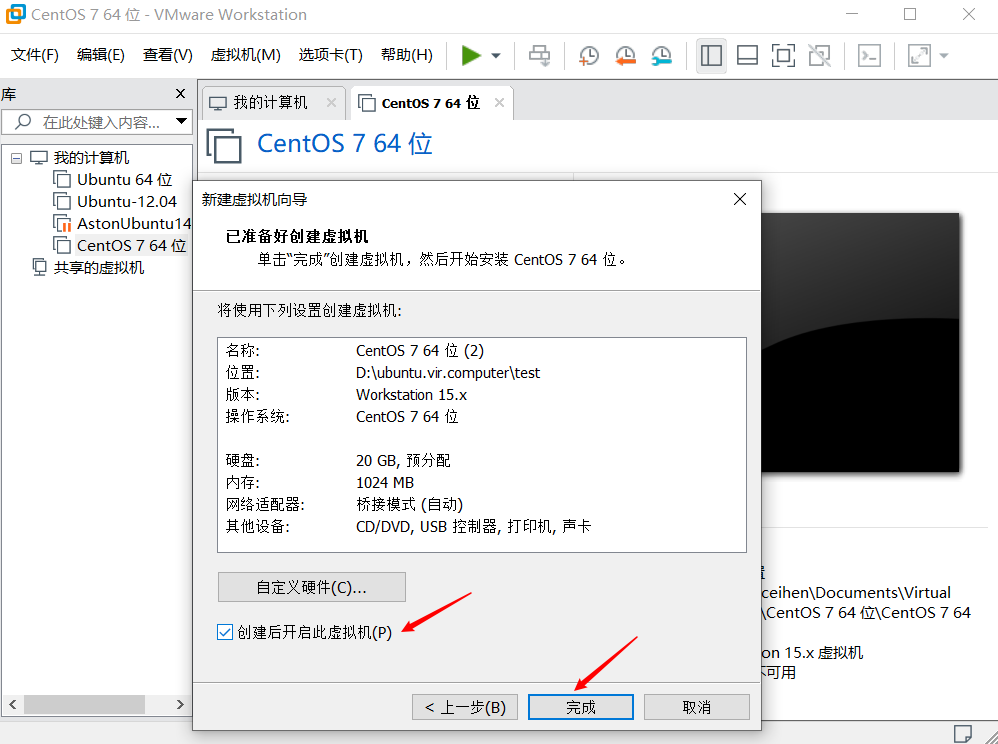Viewport: 998px width, 744px height.
Task: Click the 自定义硬件(C)... button
Action: [x=311, y=587]
